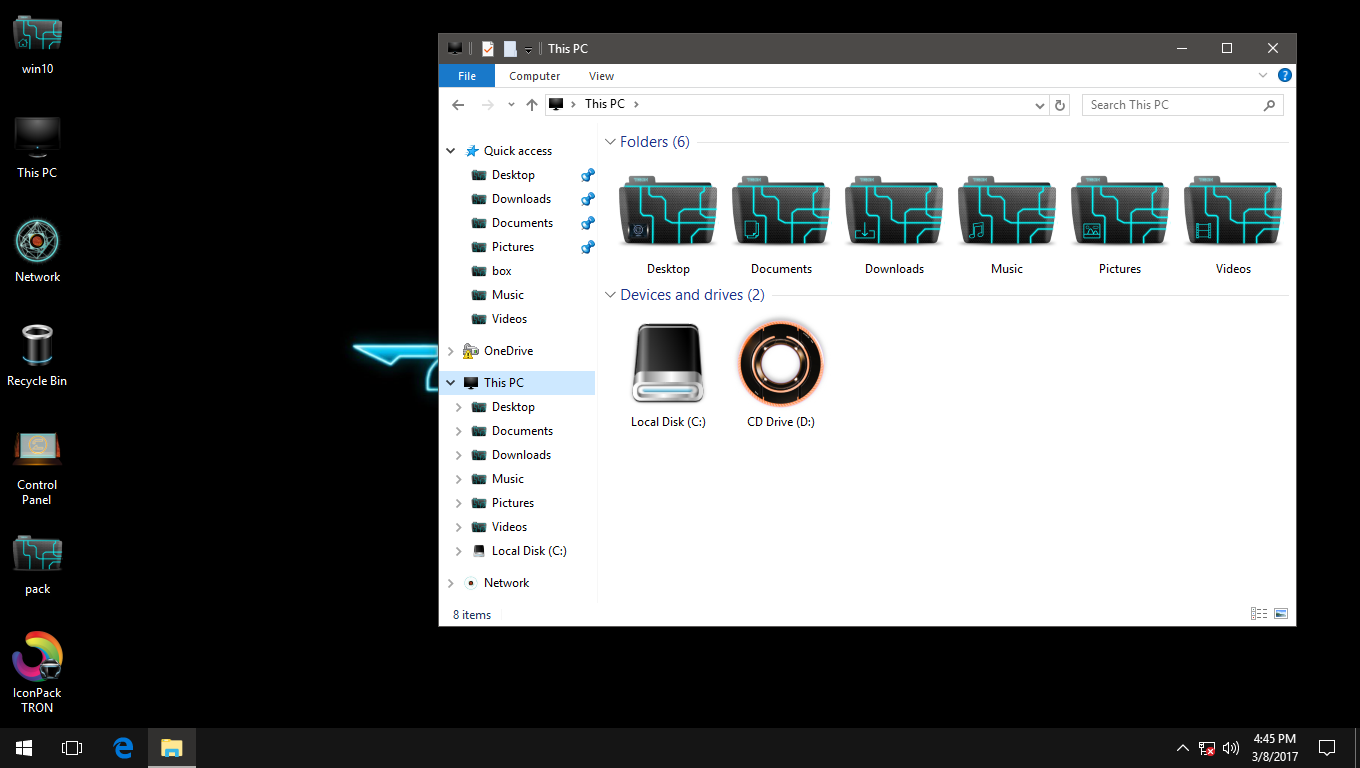This screenshot has height=768, width=1360.
Task: Open the clock and date in the taskbar
Action: pyautogui.click(x=1274, y=748)
